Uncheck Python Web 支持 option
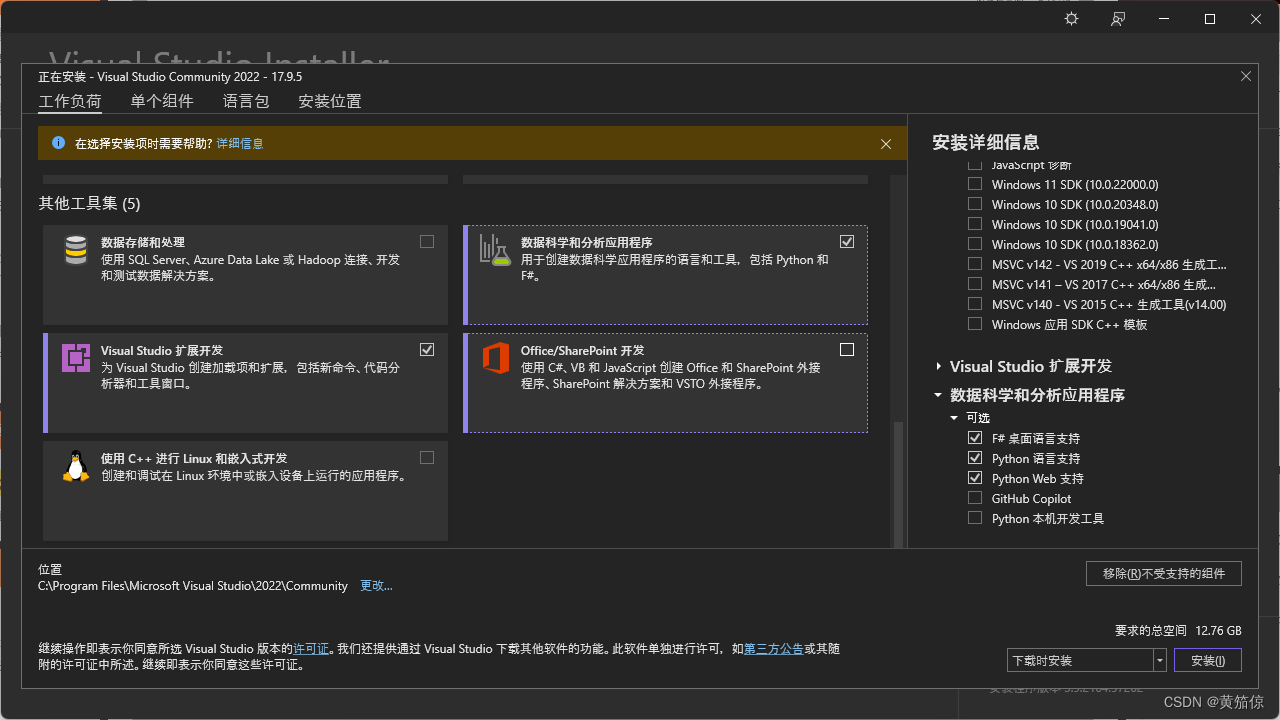Image resolution: width=1280 pixels, height=720 pixels. [x=975, y=478]
